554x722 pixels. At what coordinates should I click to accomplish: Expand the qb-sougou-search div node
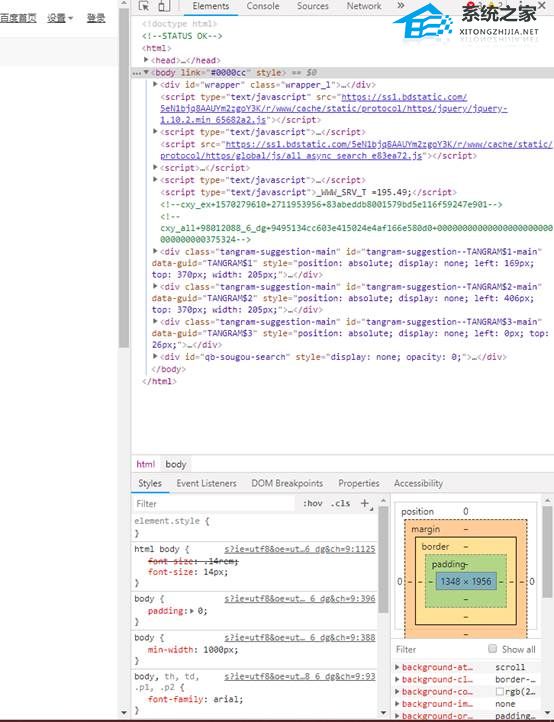[155, 356]
